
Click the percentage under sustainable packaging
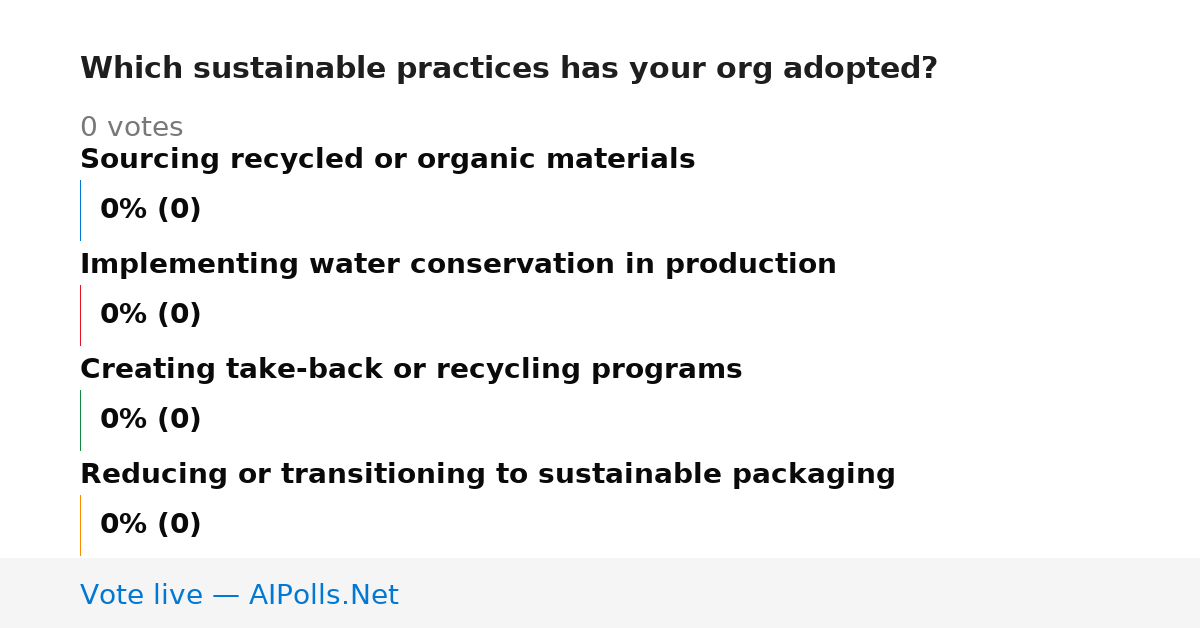150,525
